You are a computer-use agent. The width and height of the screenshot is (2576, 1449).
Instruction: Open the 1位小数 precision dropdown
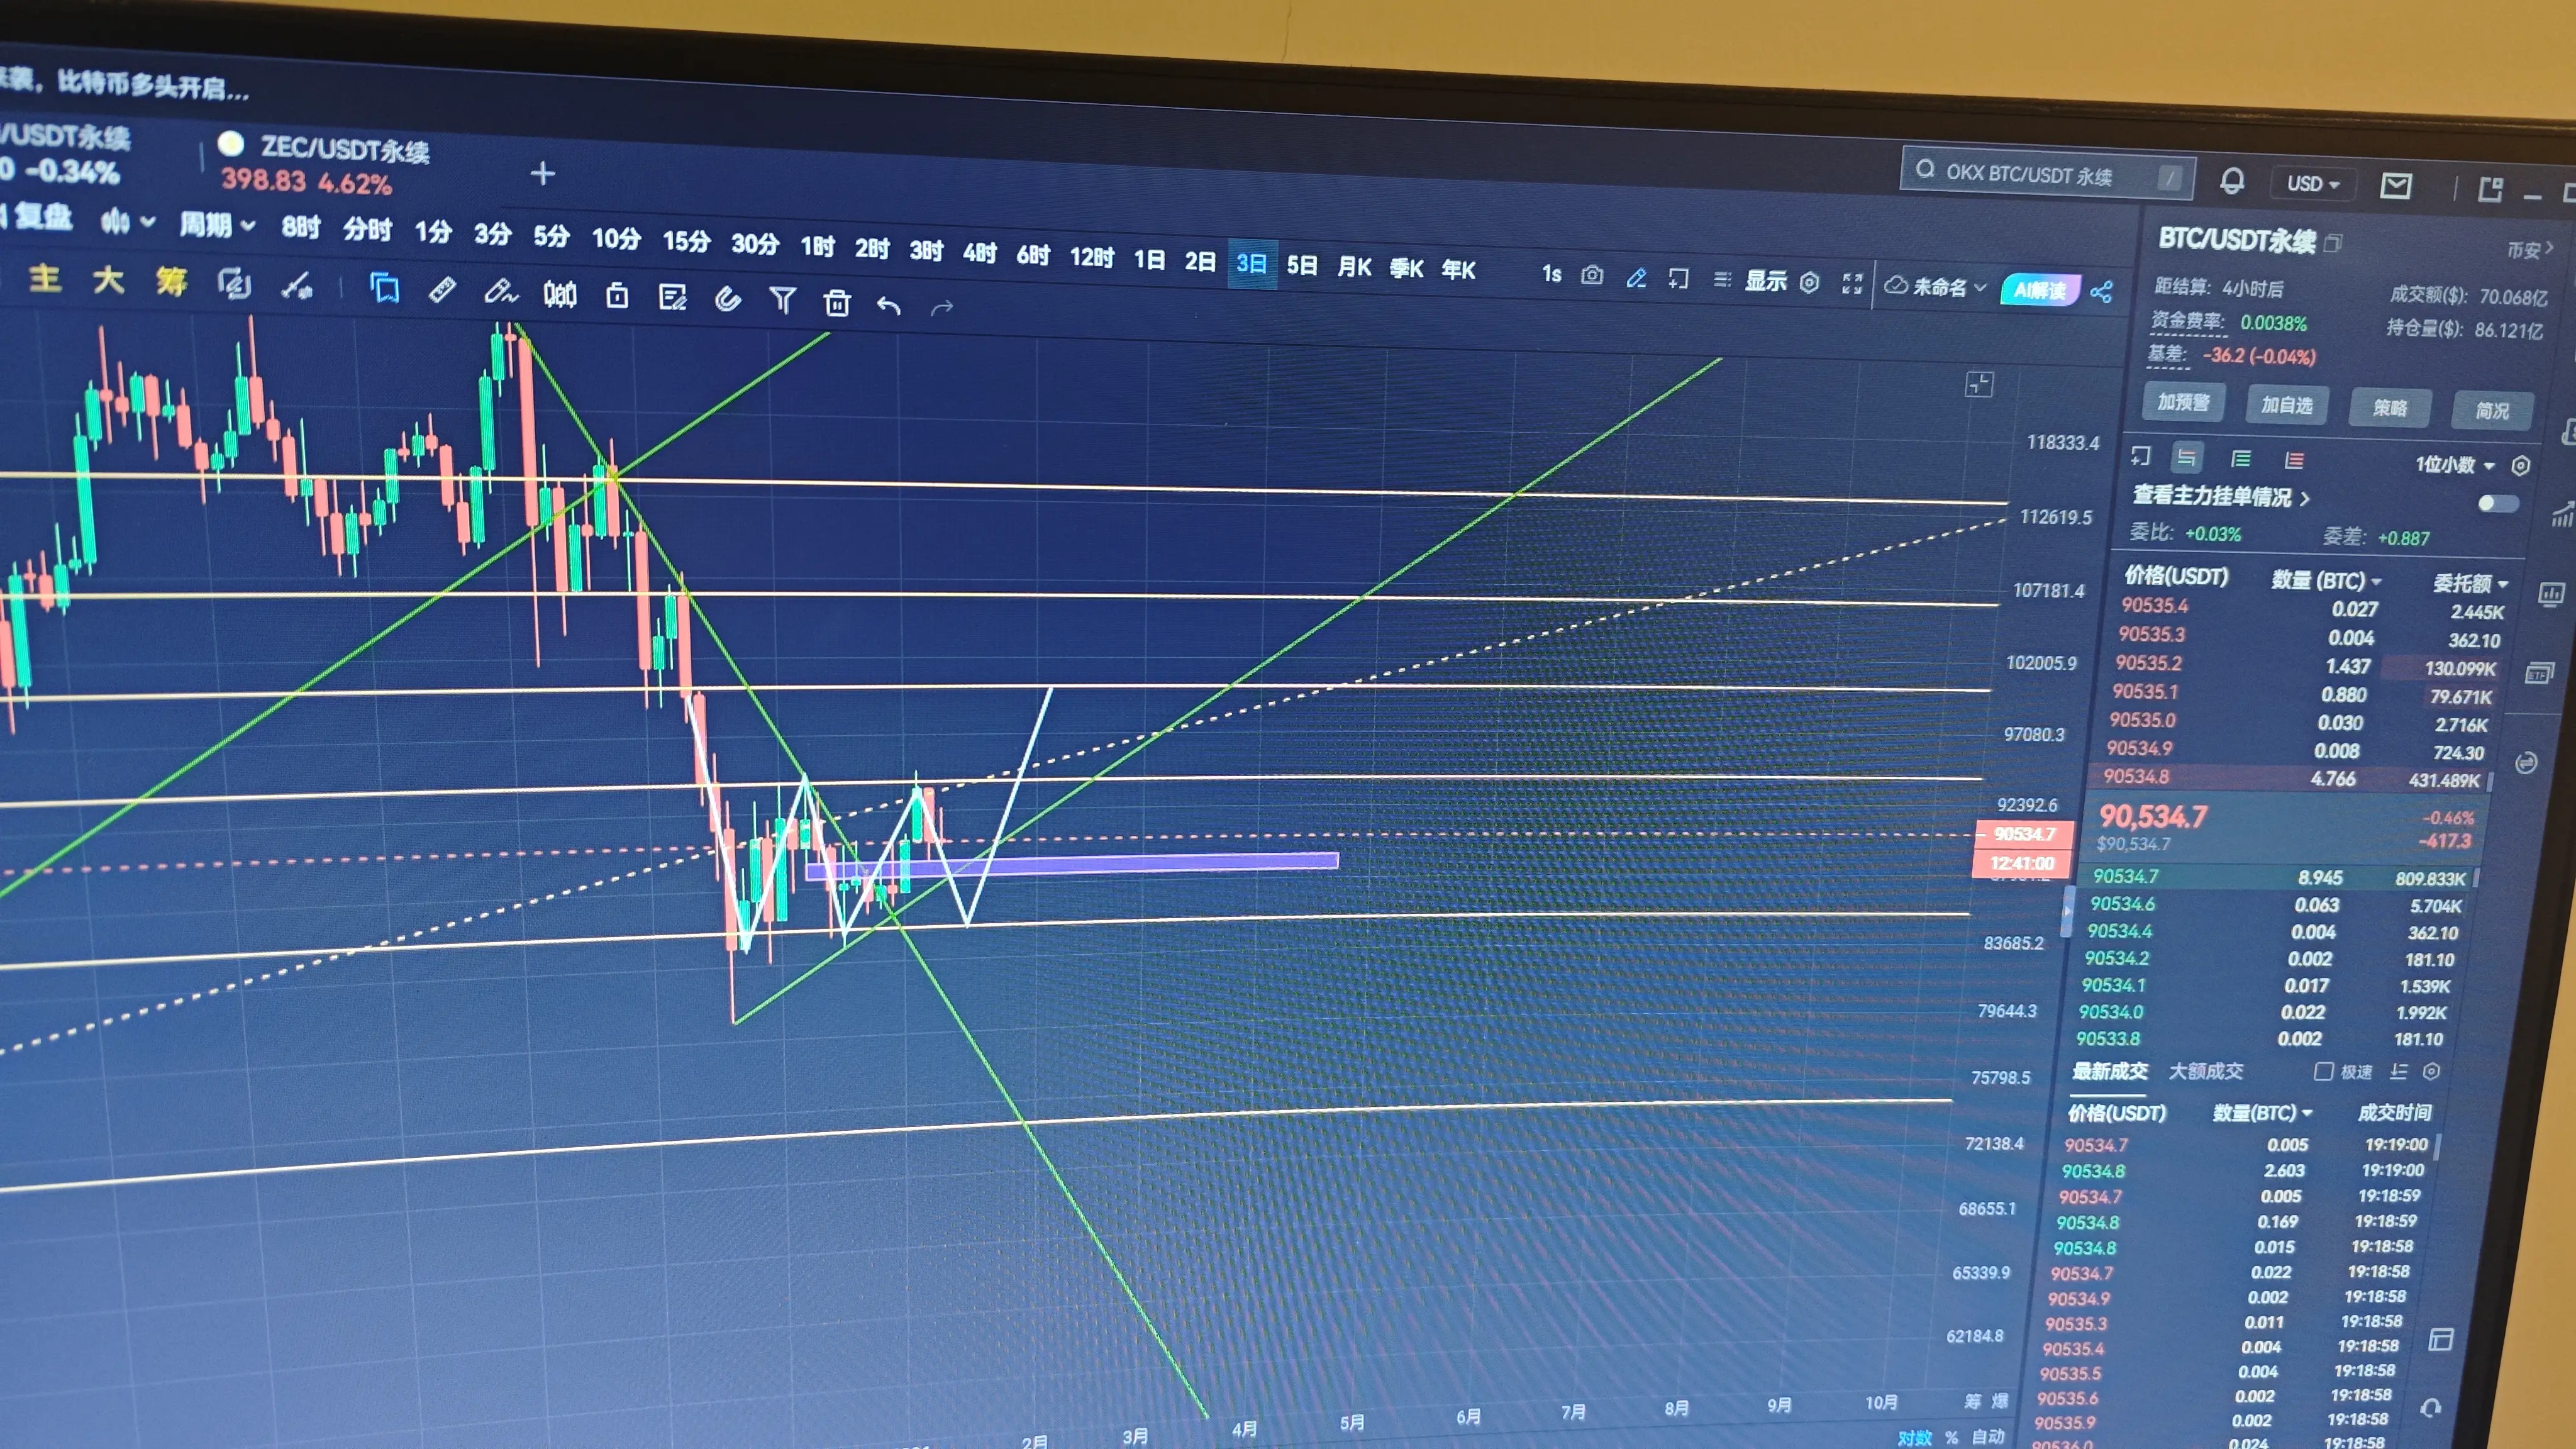[2455, 465]
